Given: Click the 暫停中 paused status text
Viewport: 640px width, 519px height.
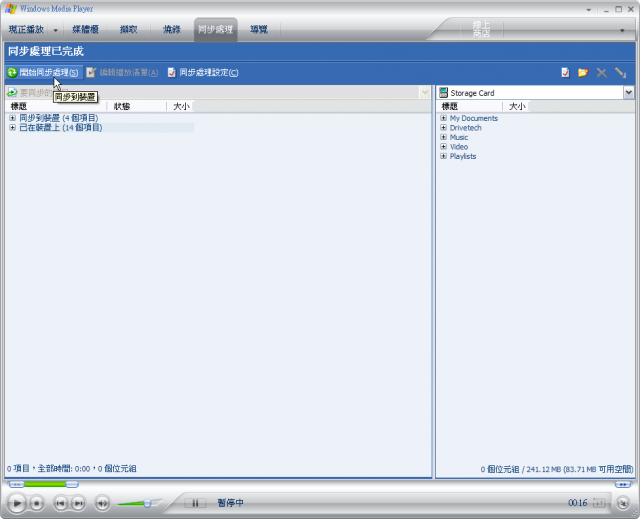Looking at the screenshot, I should [230, 503].
